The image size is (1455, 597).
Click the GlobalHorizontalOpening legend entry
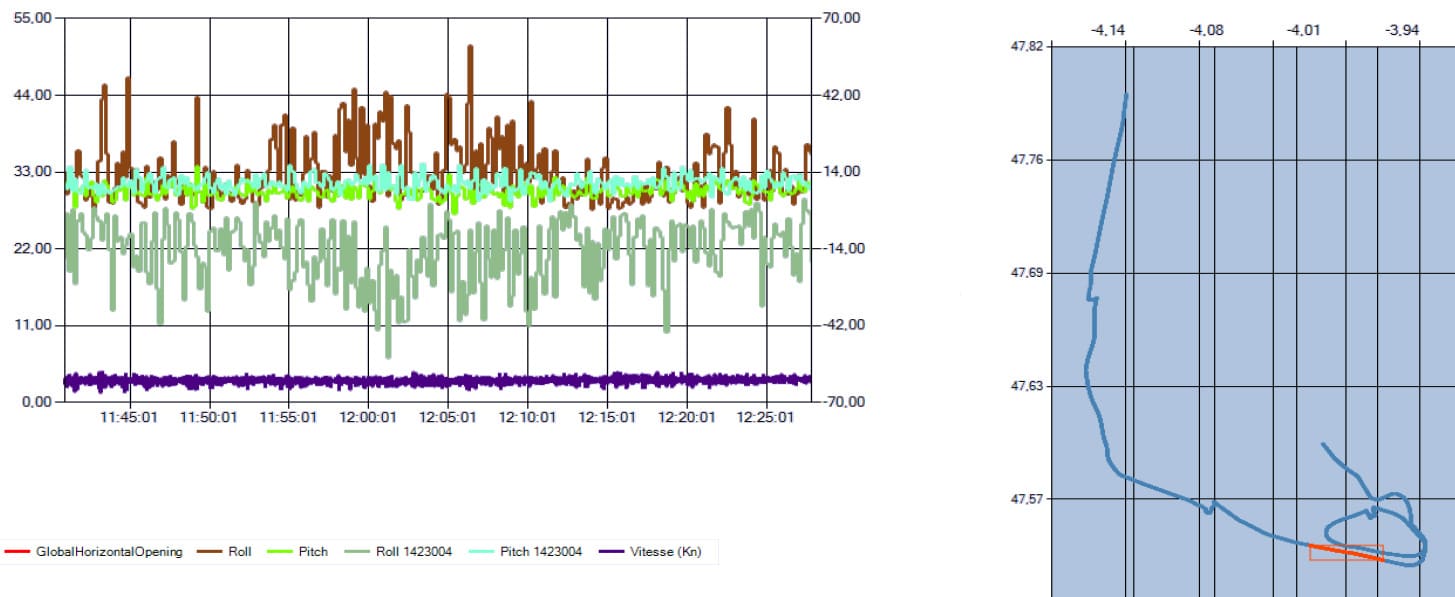click(x=94, y=551)
